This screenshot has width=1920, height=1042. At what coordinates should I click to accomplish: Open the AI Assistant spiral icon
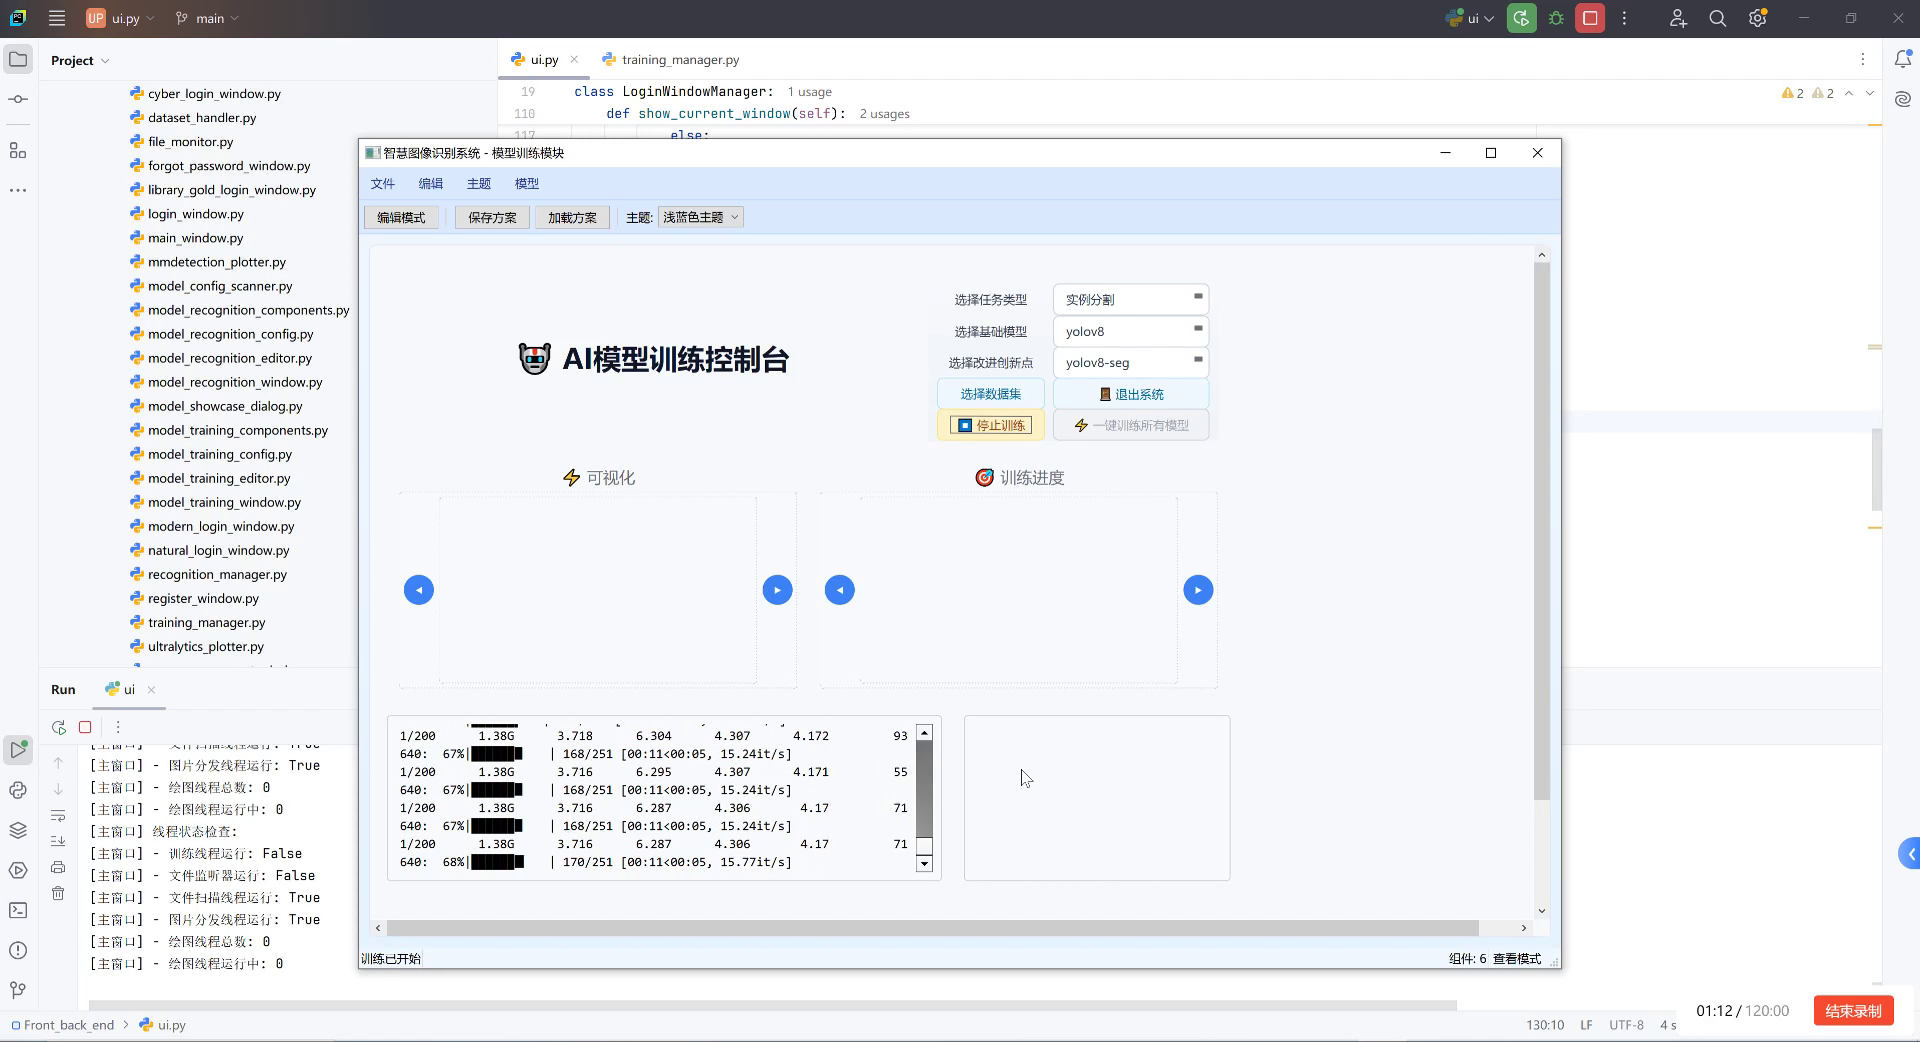(x=1903, y=99)
